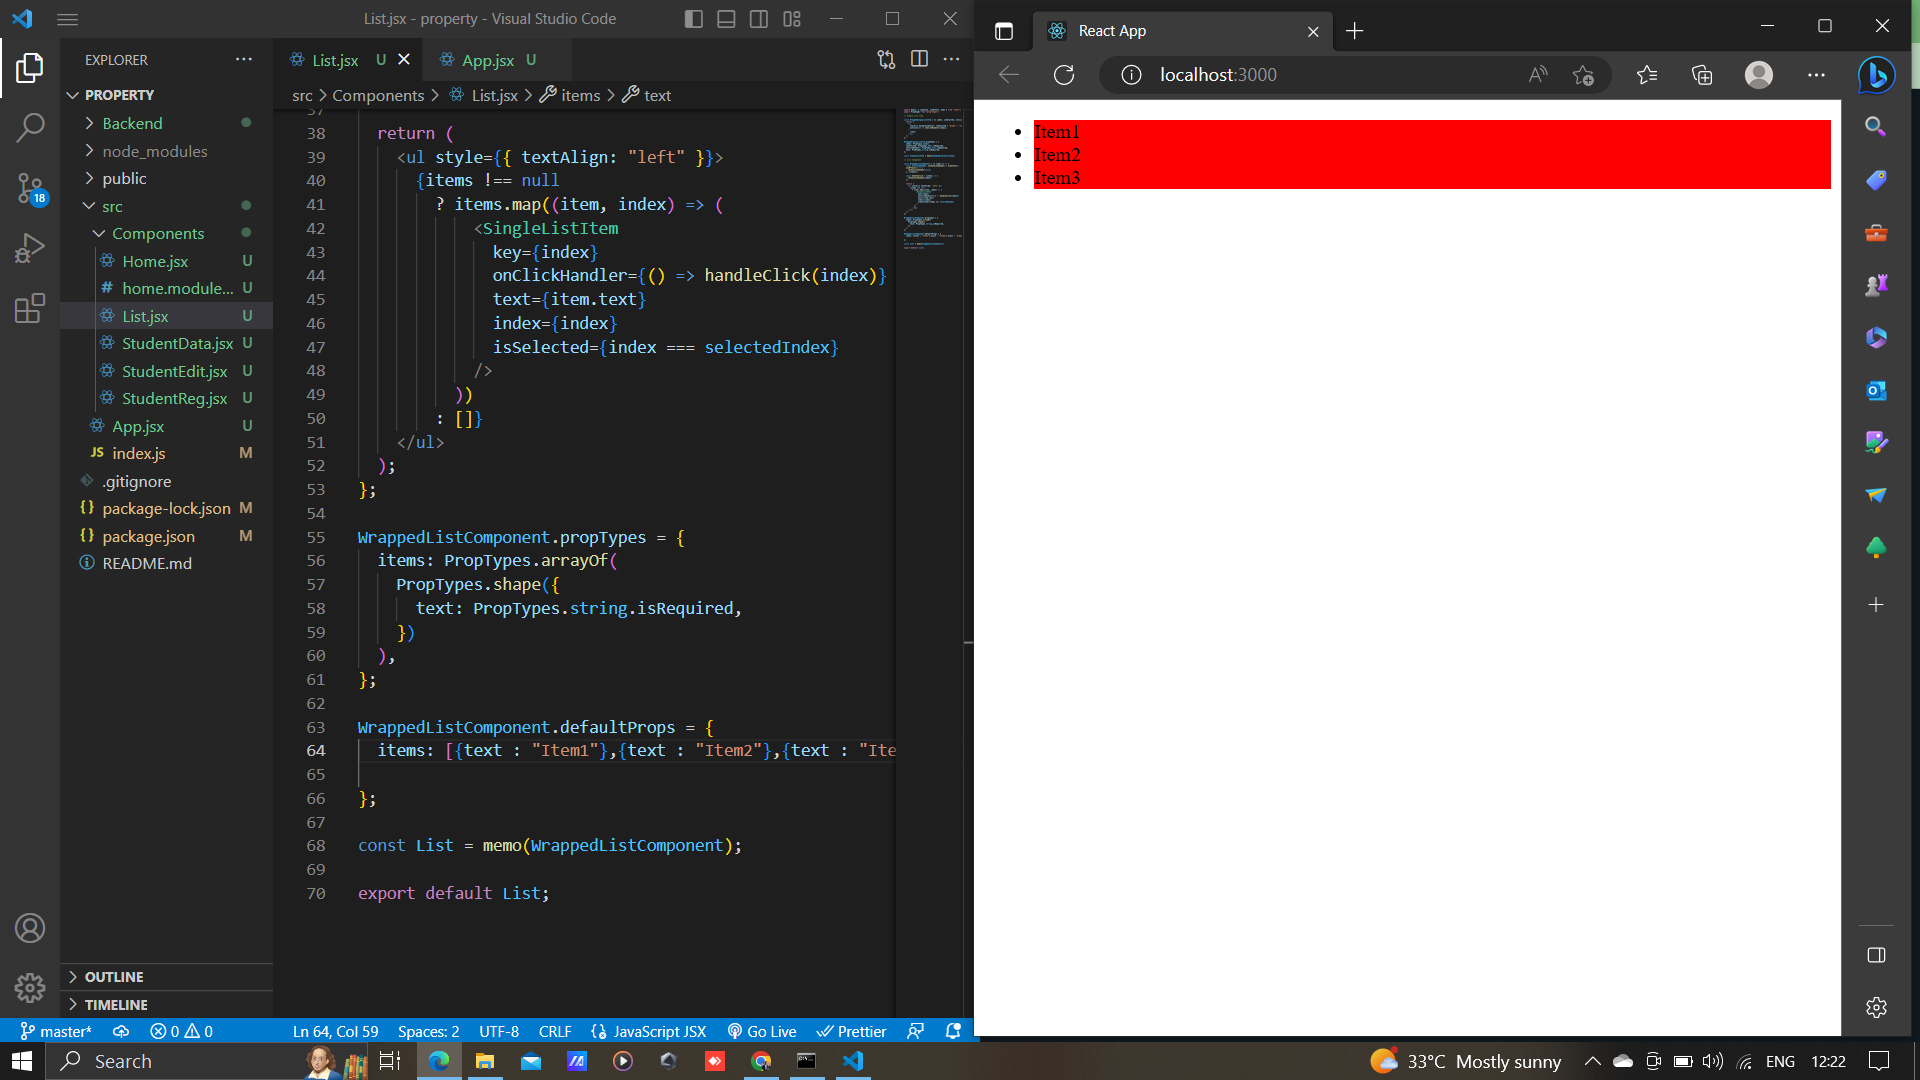1920x1080 pixels.
Task: Click Go Live in the status bar
Action: point(762,1031)
